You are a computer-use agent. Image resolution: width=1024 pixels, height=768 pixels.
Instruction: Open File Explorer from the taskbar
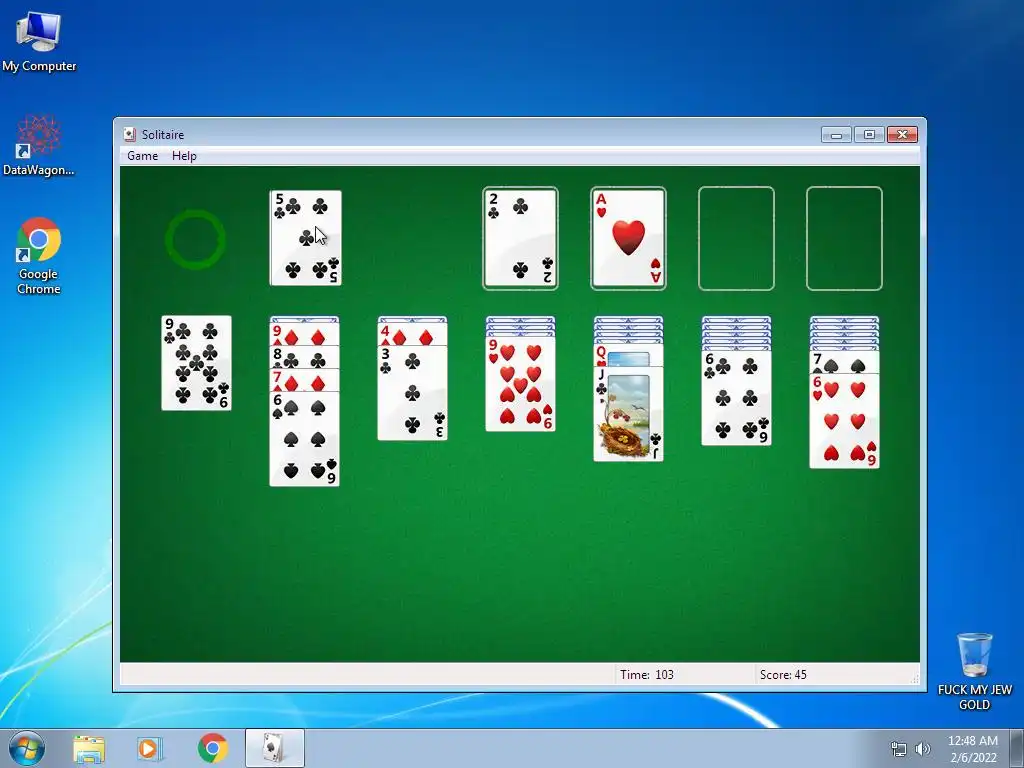pos(89,748)
